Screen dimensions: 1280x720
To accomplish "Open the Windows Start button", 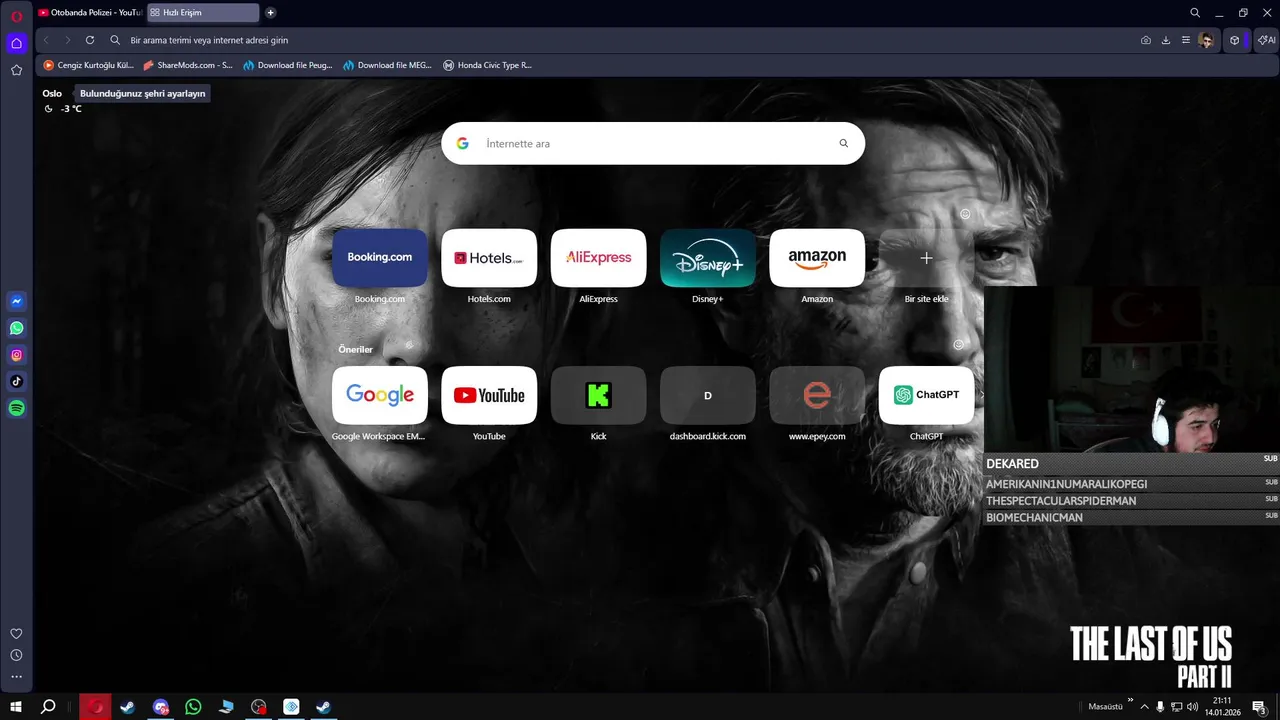I will point(16,707).
